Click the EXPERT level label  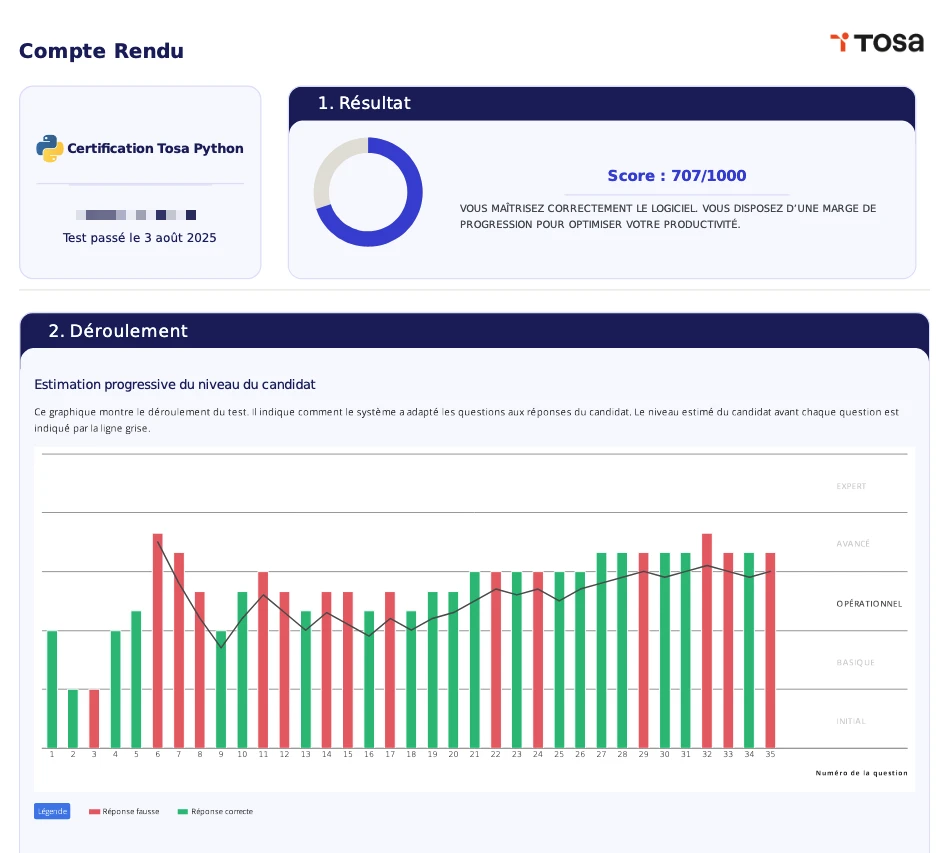pos(851,487)
